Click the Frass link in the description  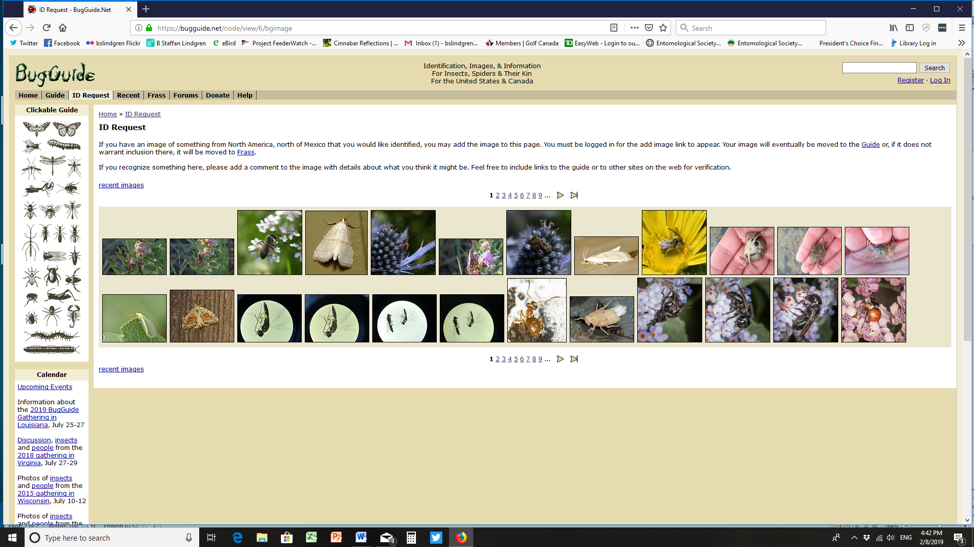tap(245, 152)
